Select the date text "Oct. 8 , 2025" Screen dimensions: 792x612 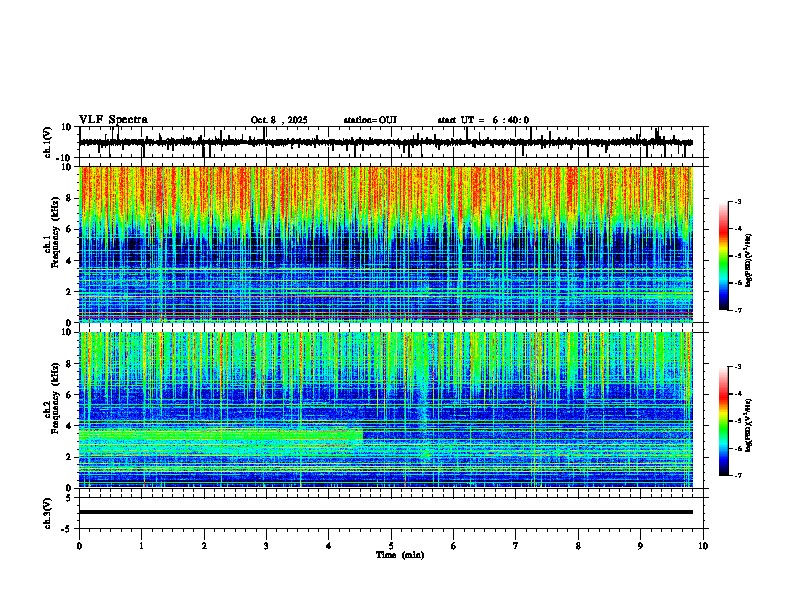(x=279, y=120)
